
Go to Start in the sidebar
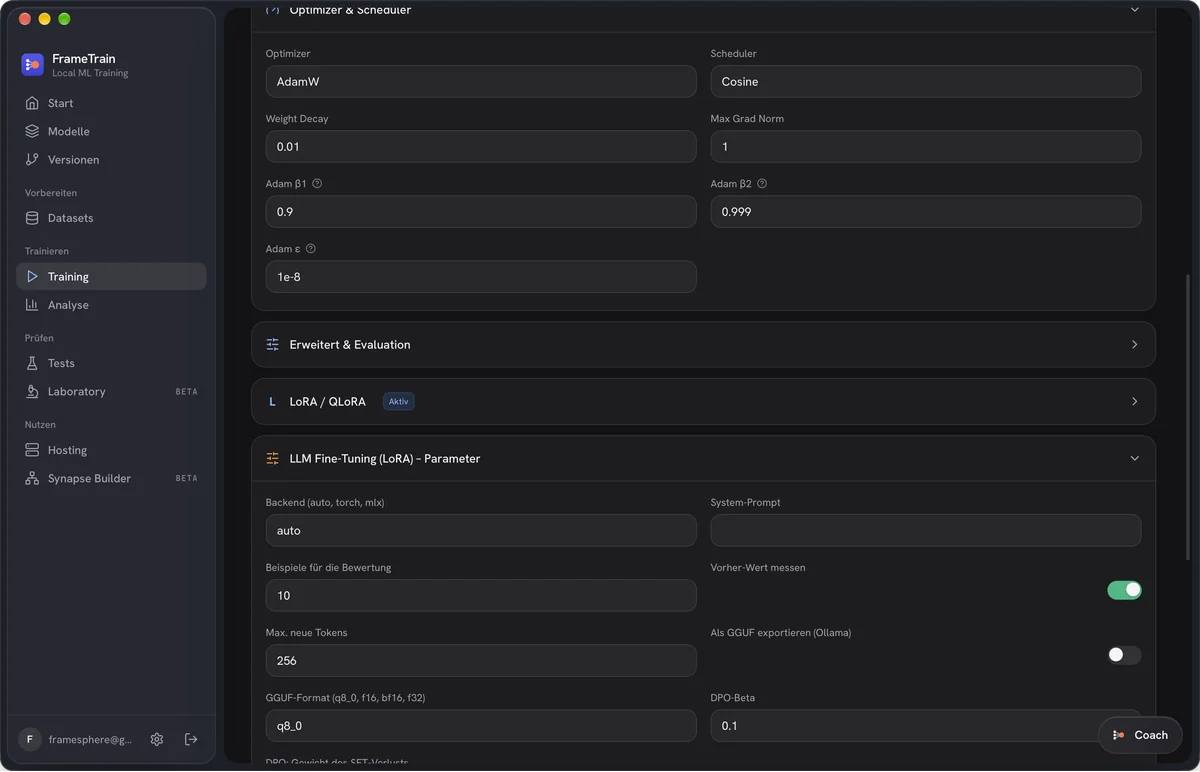pyautogui.click(x=111, y=103)
